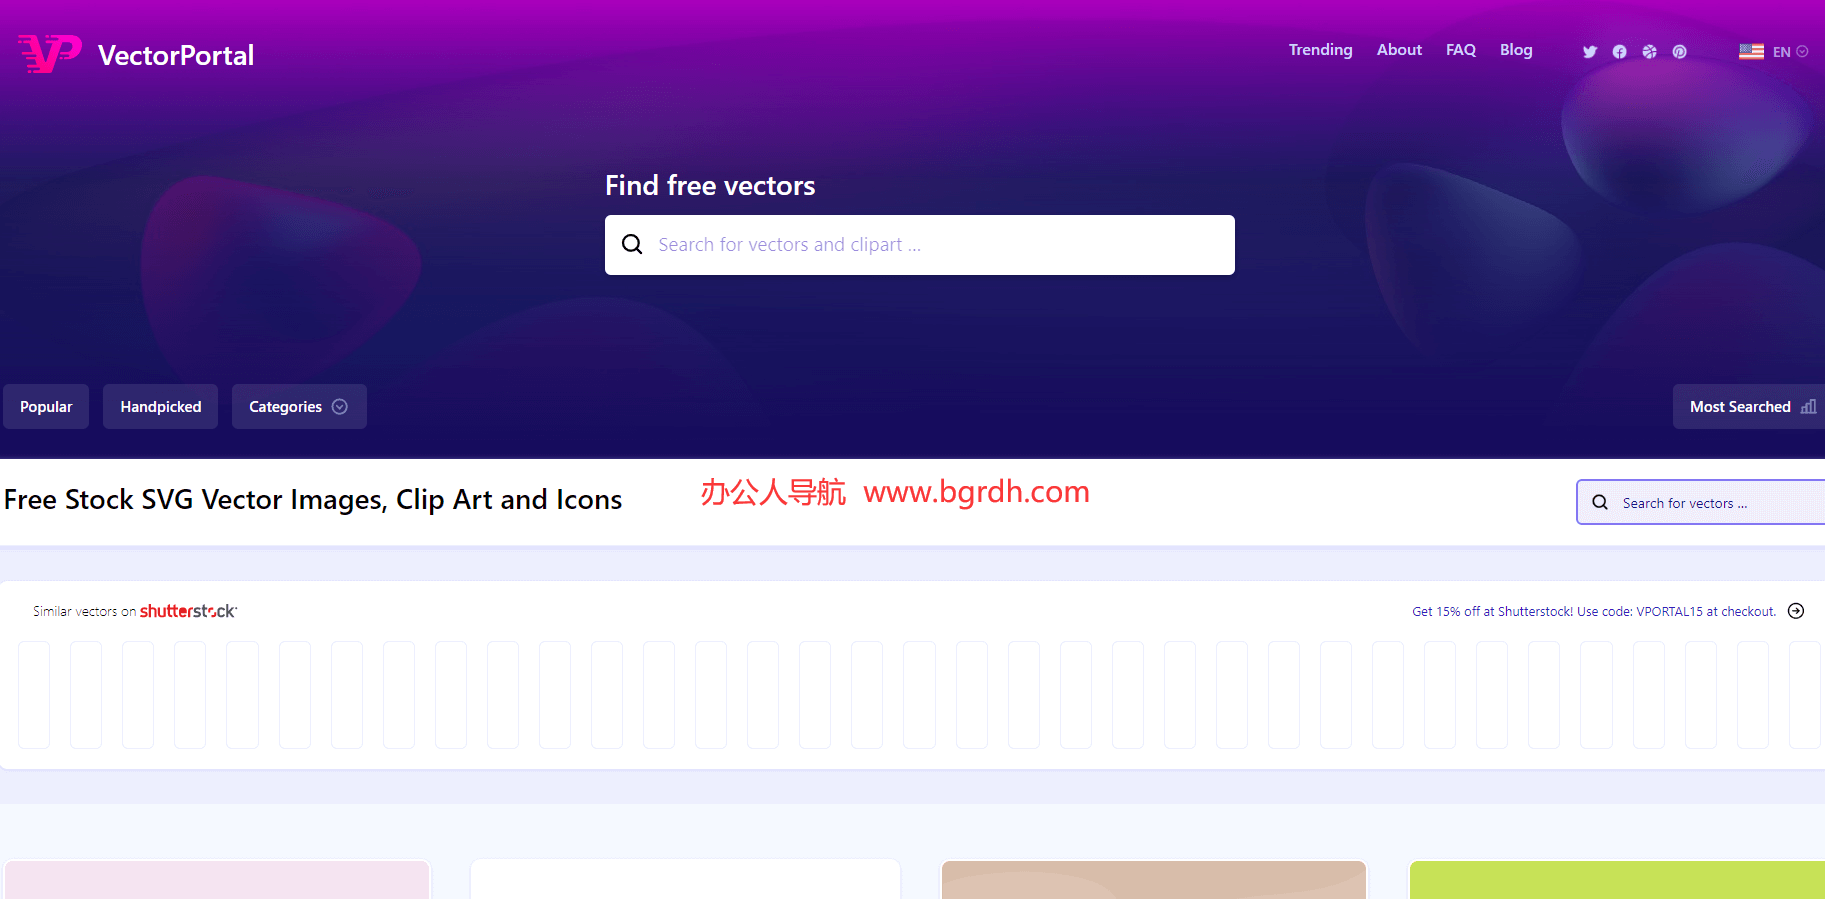Open the Pinterest social link
Viewport: 1825px width, 899px height.
[1679, 52]
